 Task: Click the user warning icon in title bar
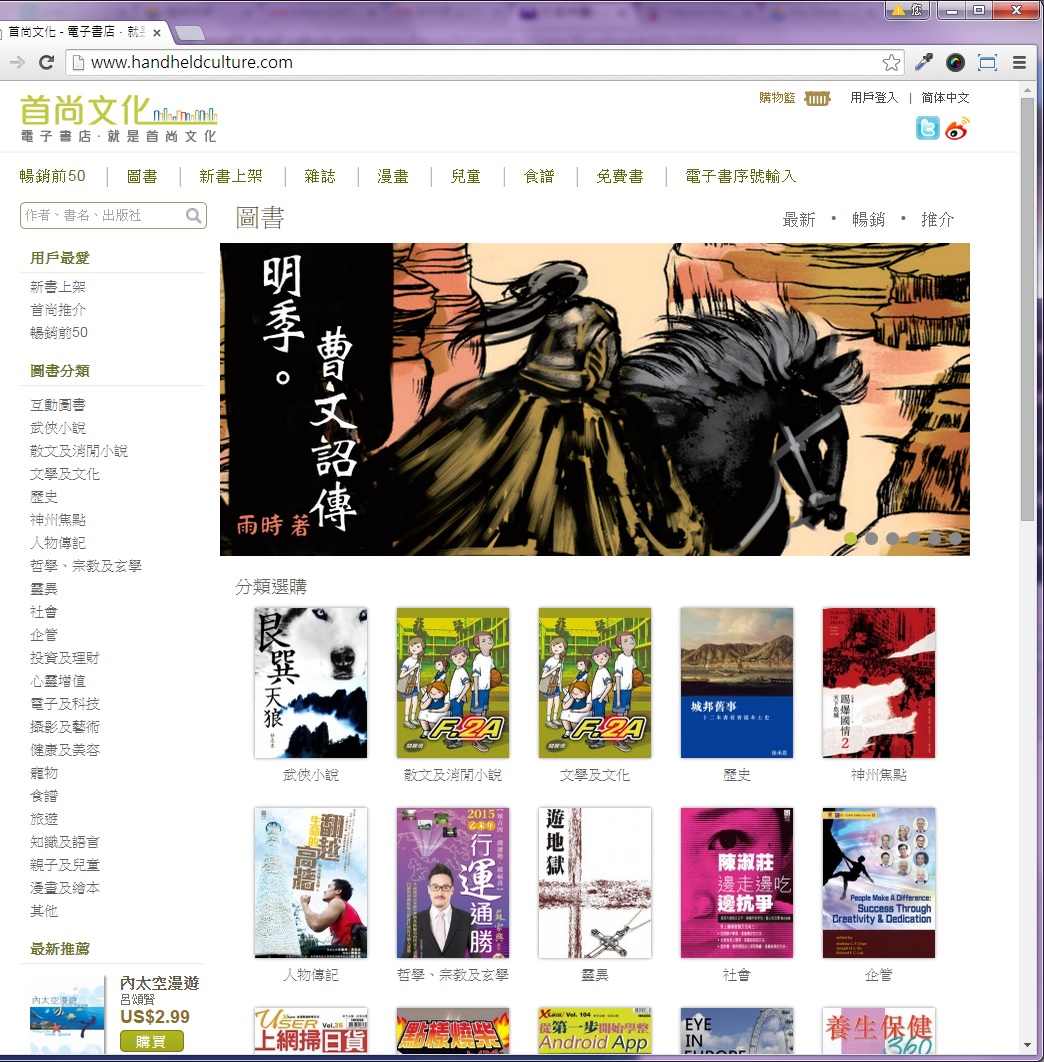click(907, 10)
